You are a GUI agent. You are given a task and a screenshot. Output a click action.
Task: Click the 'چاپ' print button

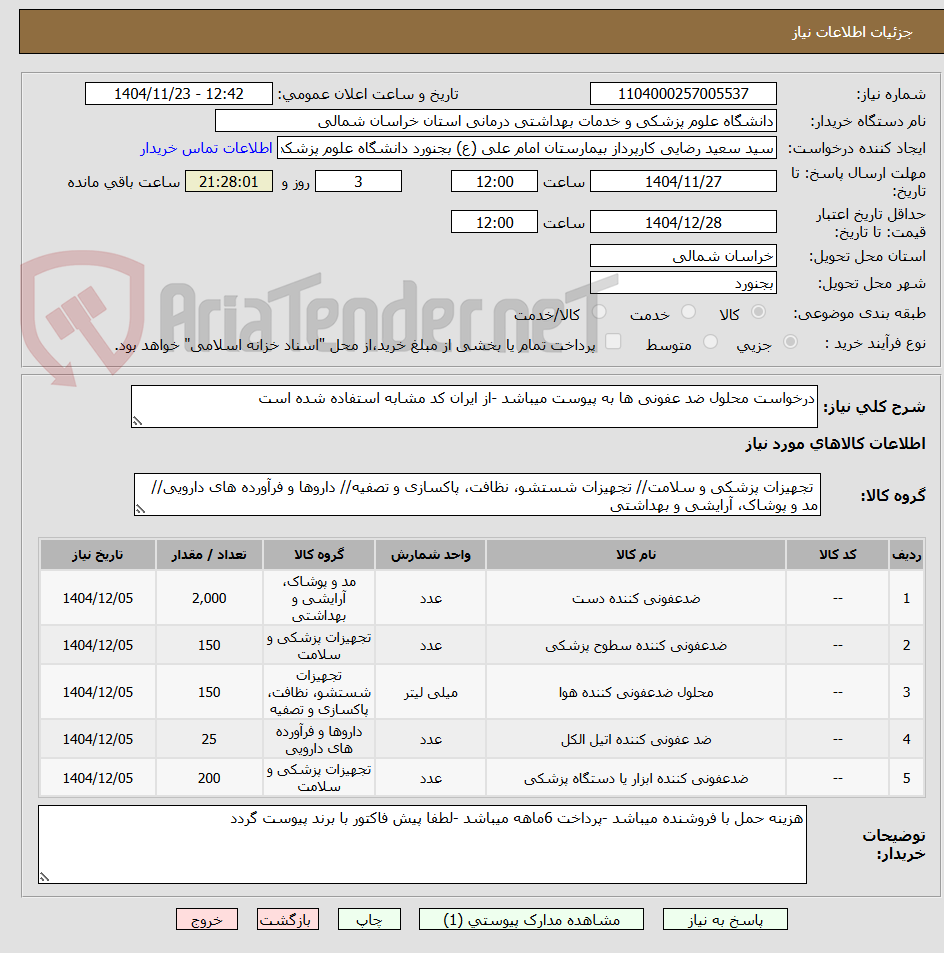pos(369,920)
